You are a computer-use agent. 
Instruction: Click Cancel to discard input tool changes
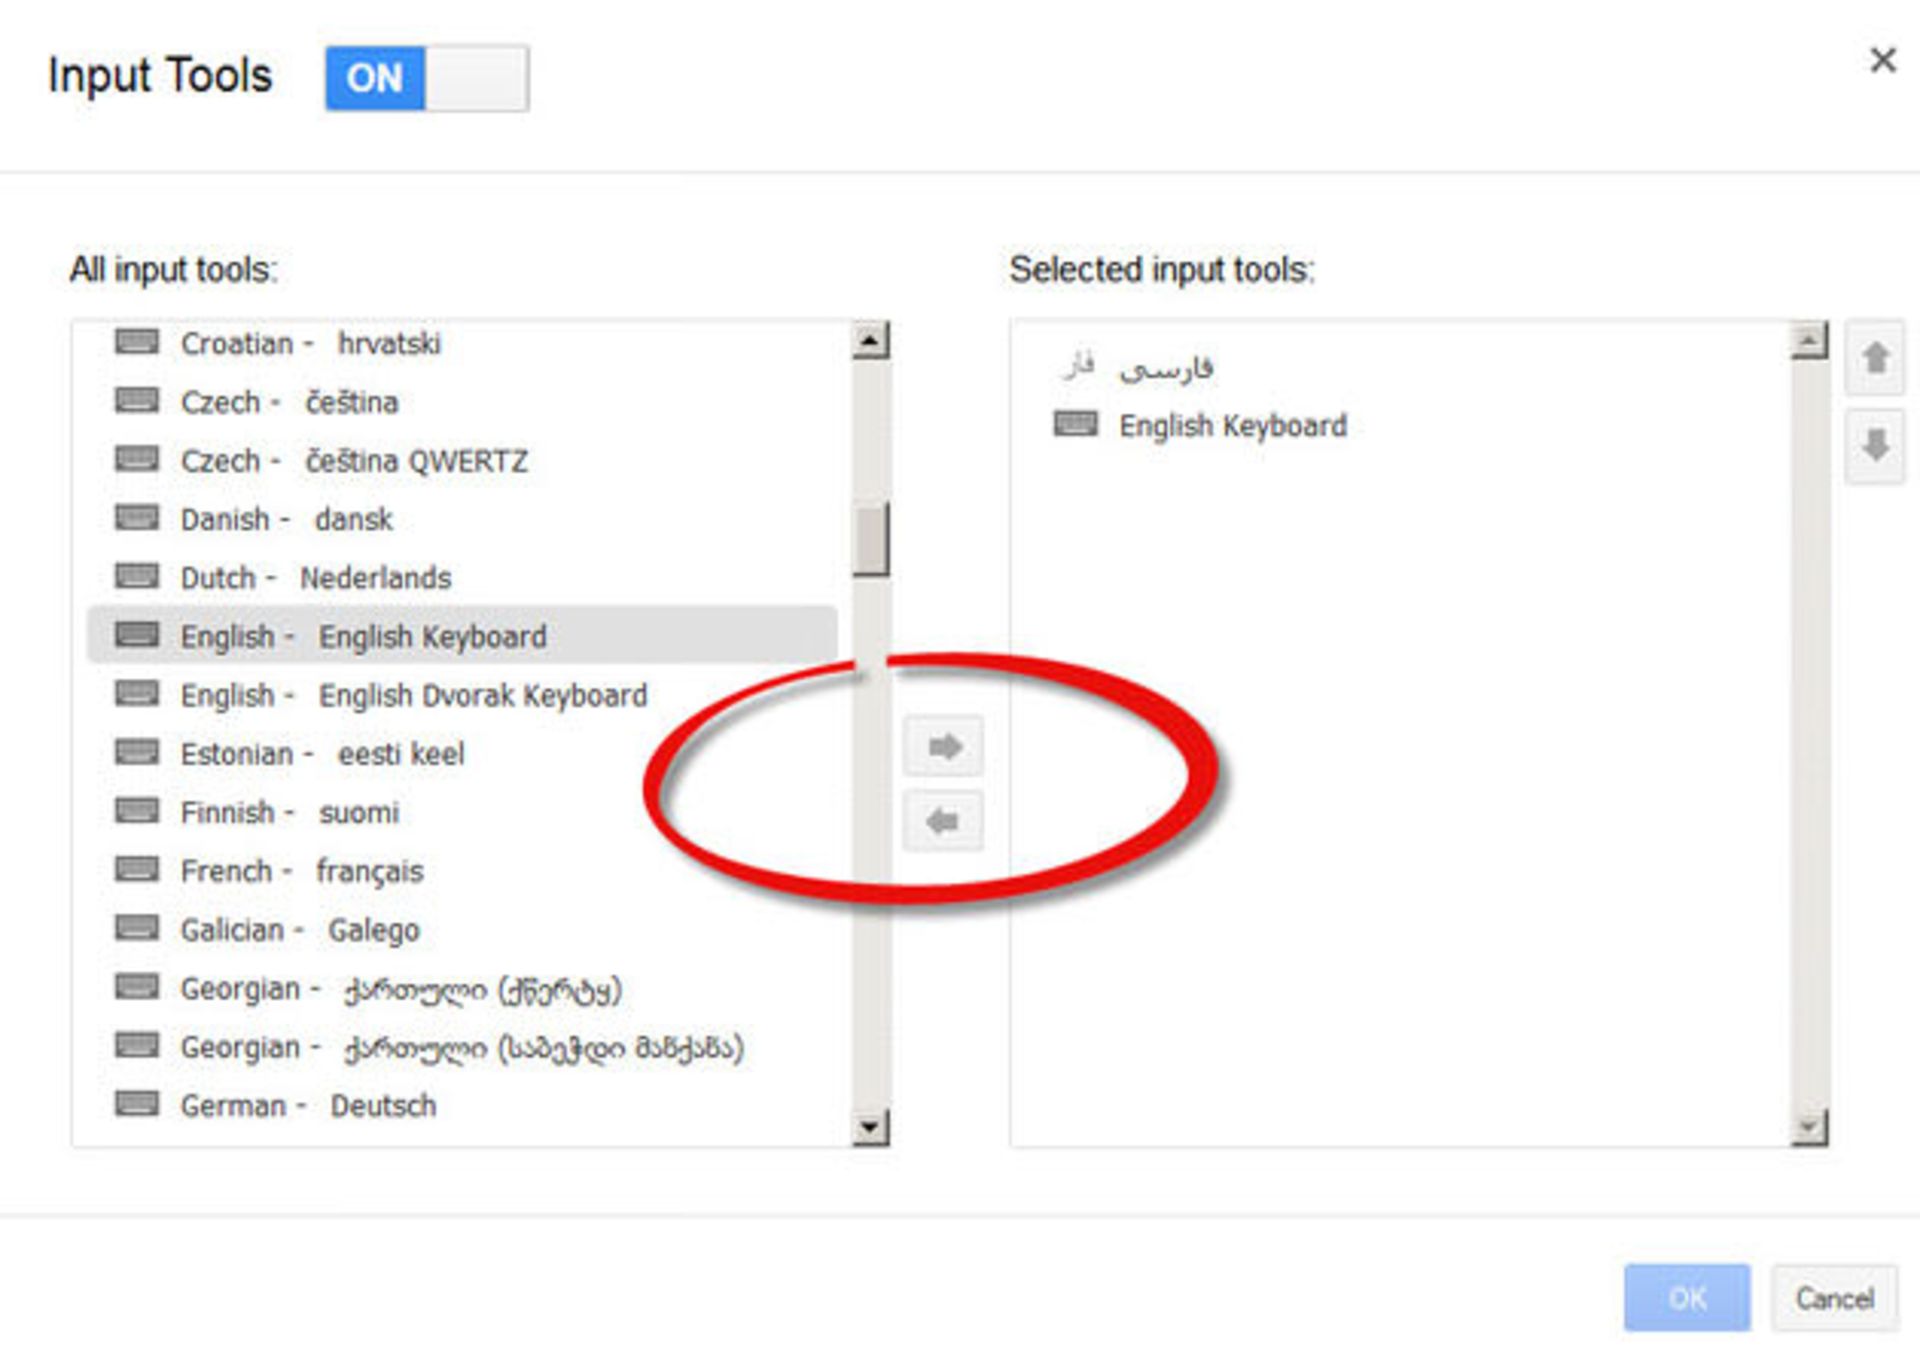1834,1297
